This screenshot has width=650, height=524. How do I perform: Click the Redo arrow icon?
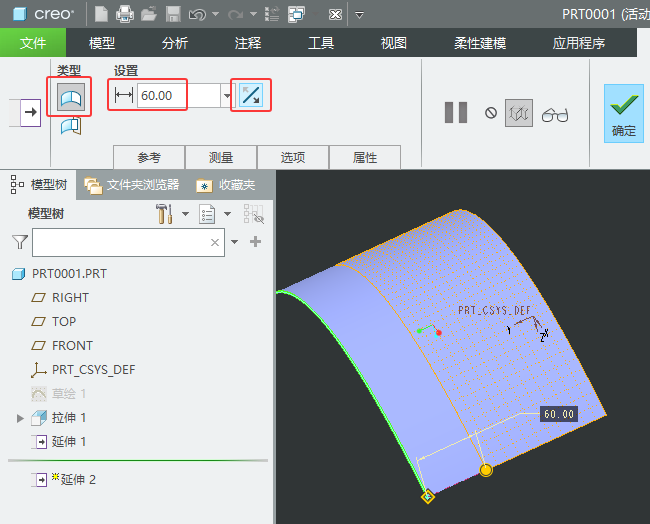(x=235, y=15)
